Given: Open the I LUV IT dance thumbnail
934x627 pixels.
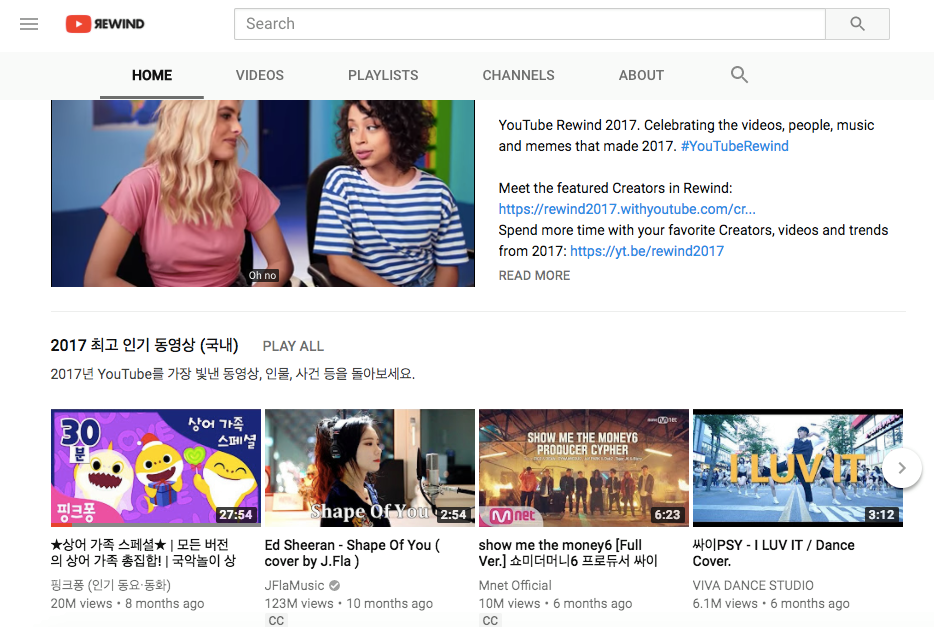Looking at the screenshot, I should [798, 468].
